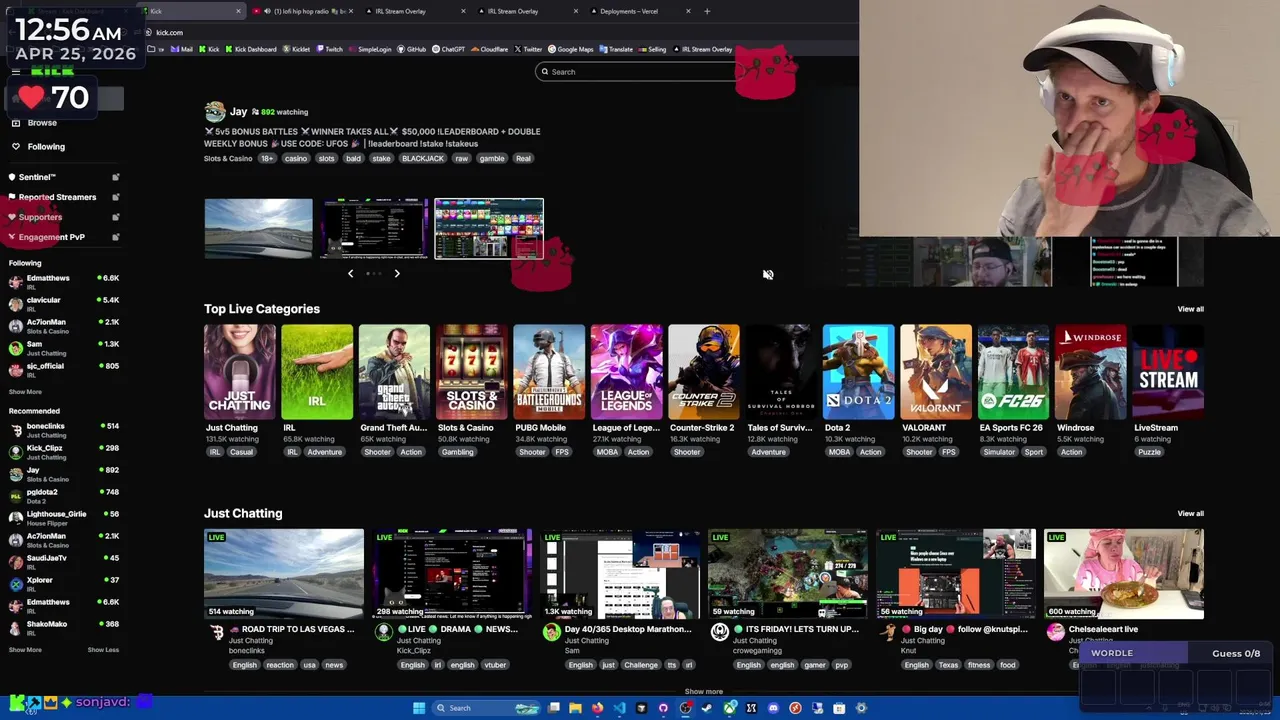
Task: Open sjc_official channel in Following list
Action: point(64,369)
